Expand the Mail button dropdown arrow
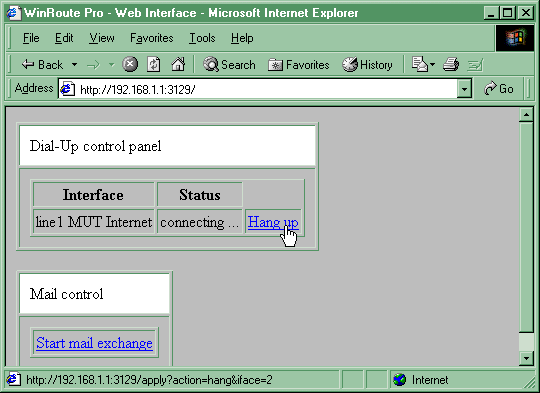The height and width of the screenshot is (393, 540). pyautogui.click(x=433, y=64)
